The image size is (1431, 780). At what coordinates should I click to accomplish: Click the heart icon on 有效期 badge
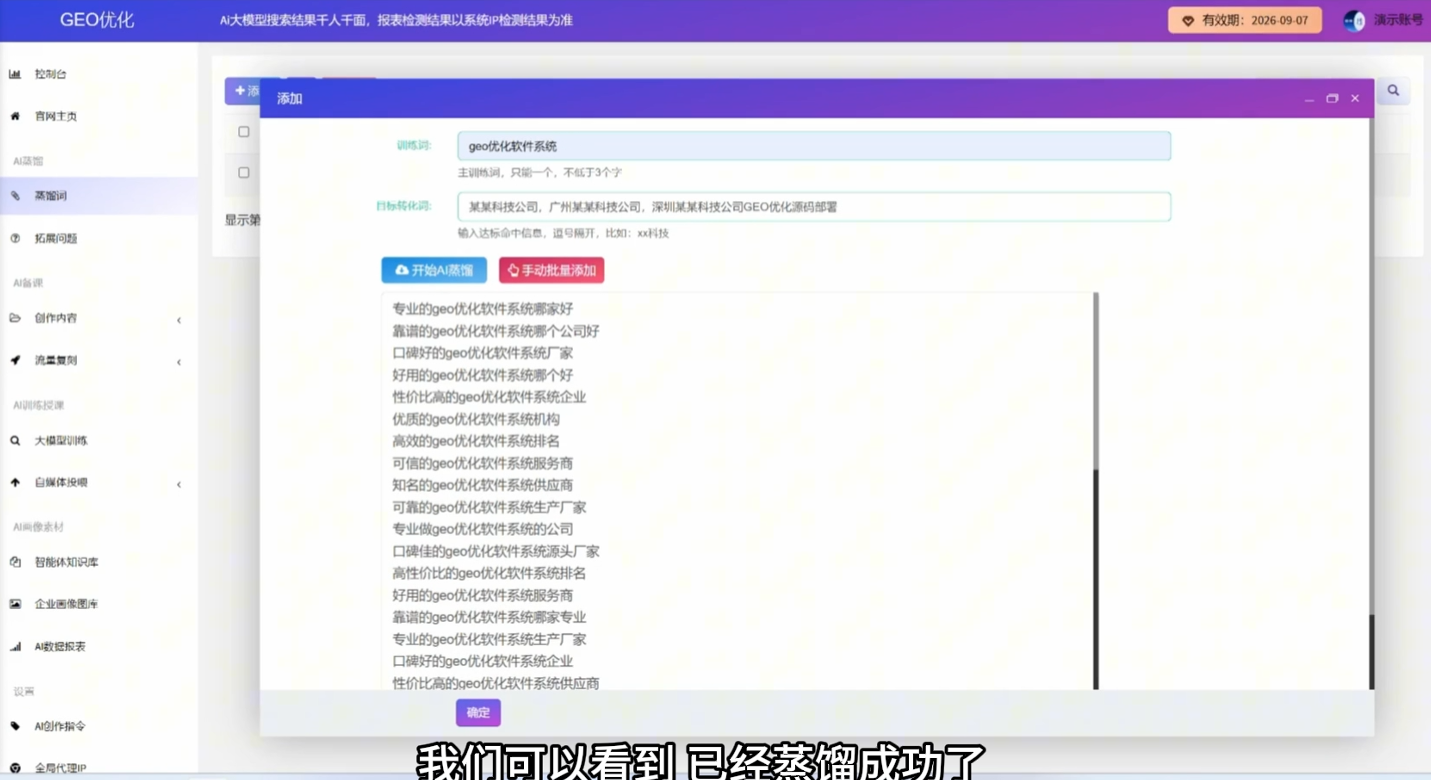(x=1190, y=20)
